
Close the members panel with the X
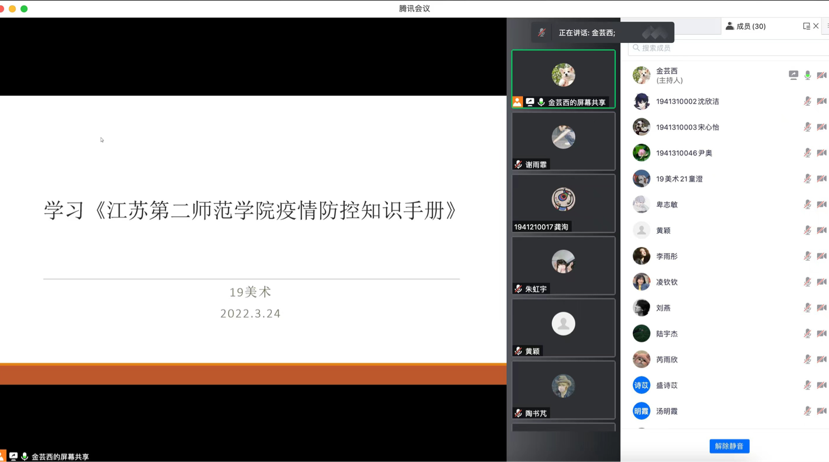[x=816, y=26]
